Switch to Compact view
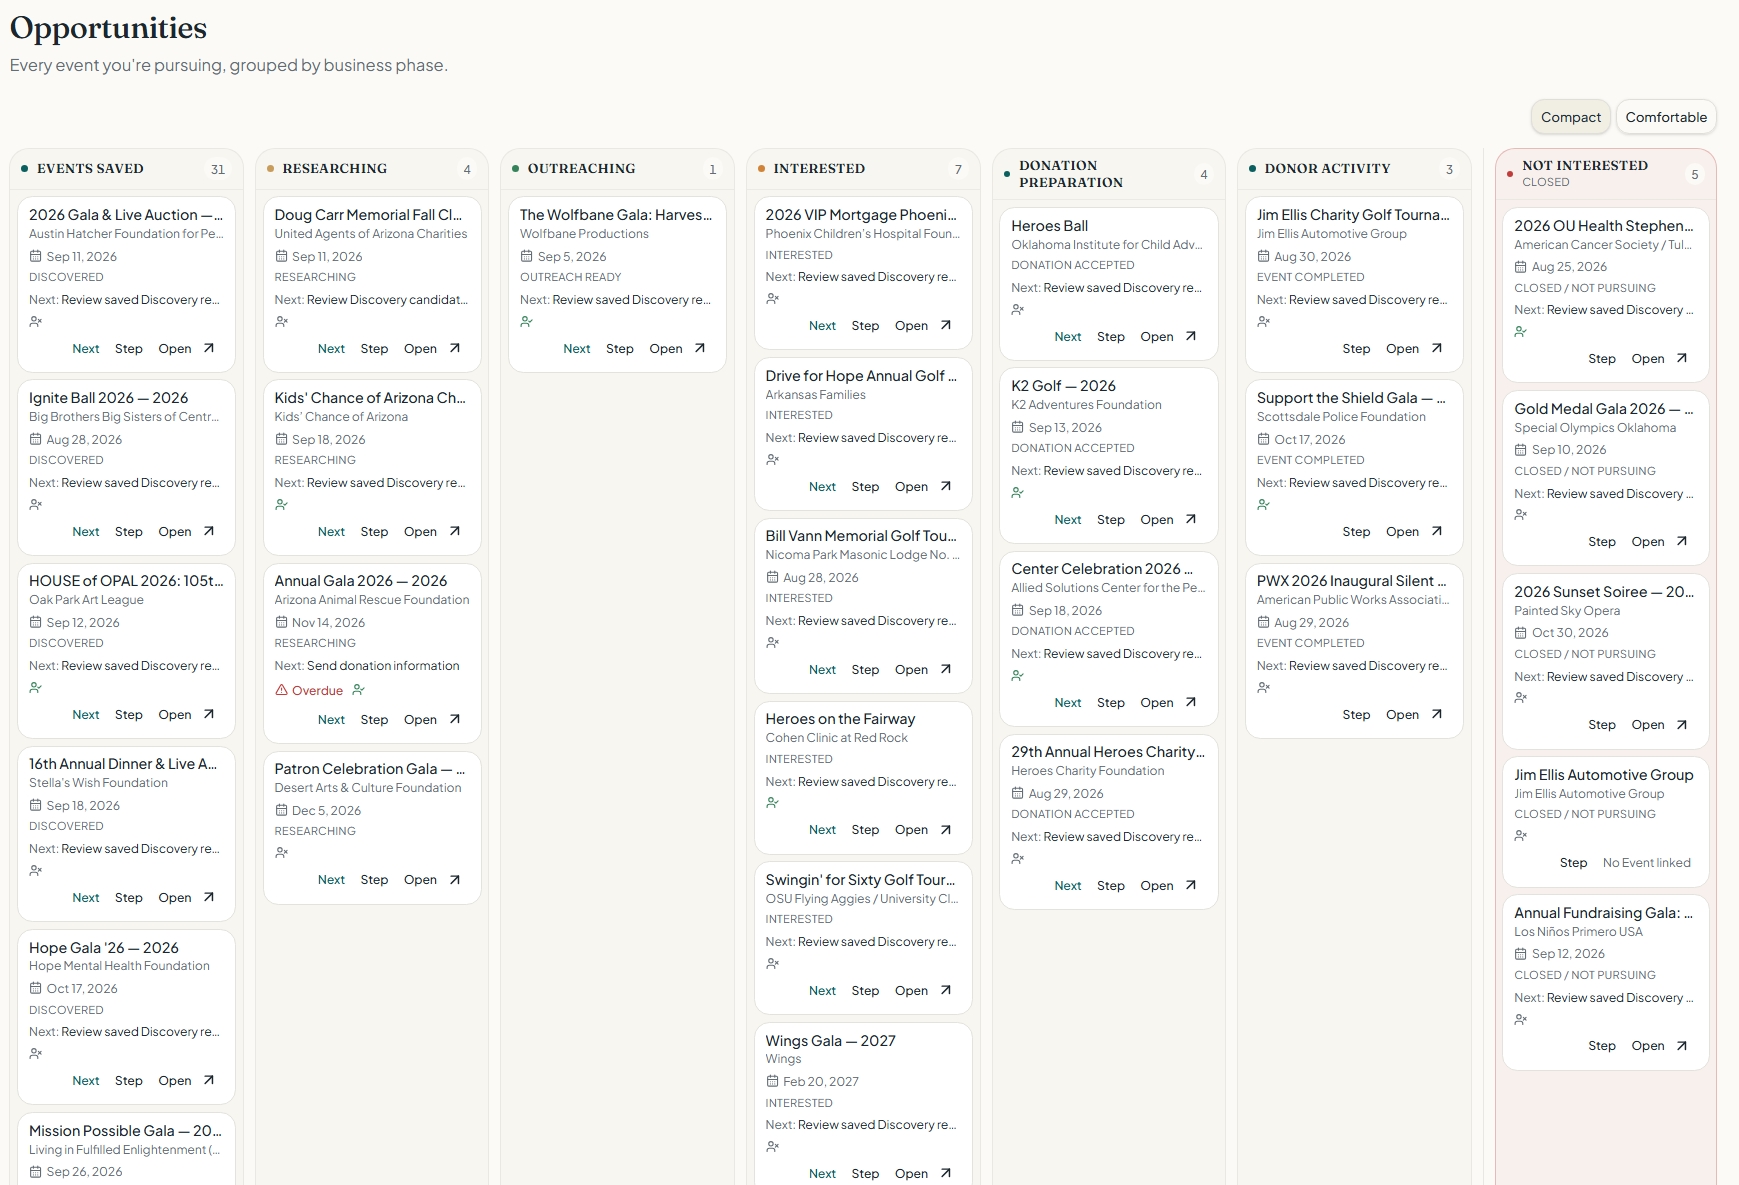The height and width of the screenshot is (1185, 1739). [1570, 117]
